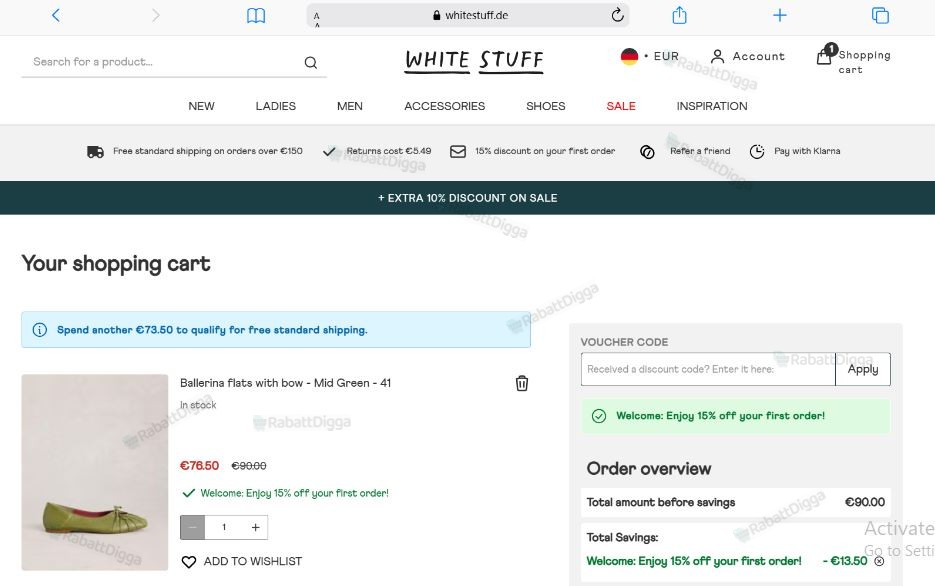Open the SHOES menu

click(546, 106)
